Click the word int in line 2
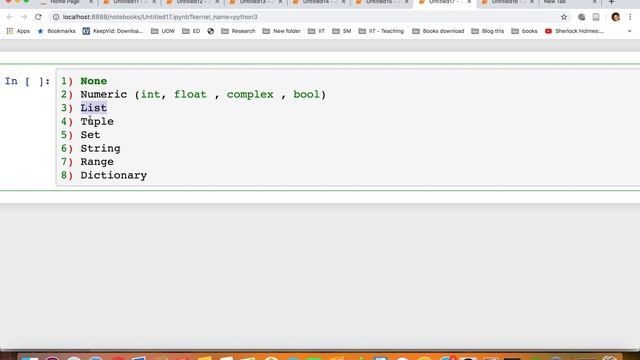 [x=151, y=95]
